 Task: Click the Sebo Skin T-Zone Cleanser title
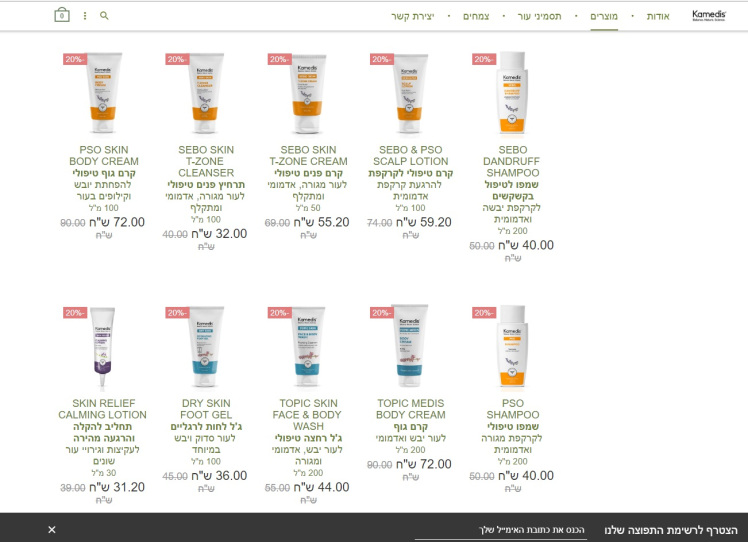(x=206, y=161)
